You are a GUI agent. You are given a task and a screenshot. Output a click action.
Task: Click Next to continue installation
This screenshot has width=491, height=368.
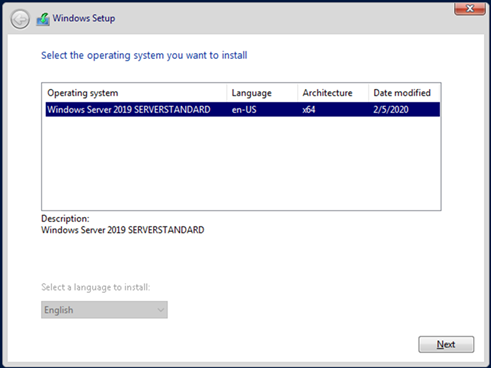(446, 344)
